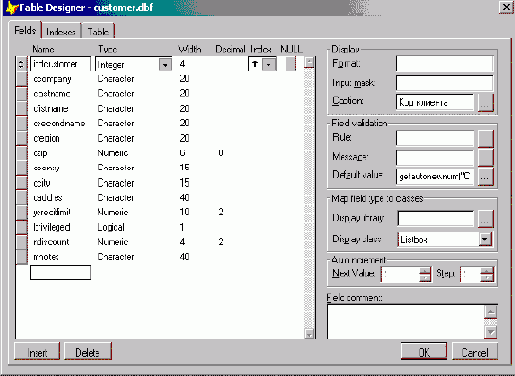Select the mnotes field name
The width and height of the screenshot is (515, 376).
pos(46,257)
